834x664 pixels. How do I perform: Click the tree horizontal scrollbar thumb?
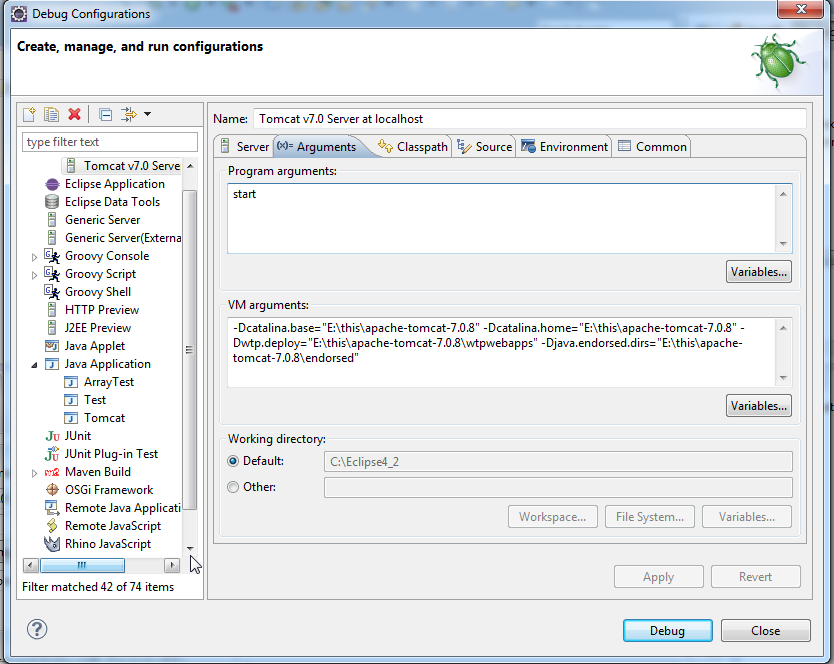[82, 565]
